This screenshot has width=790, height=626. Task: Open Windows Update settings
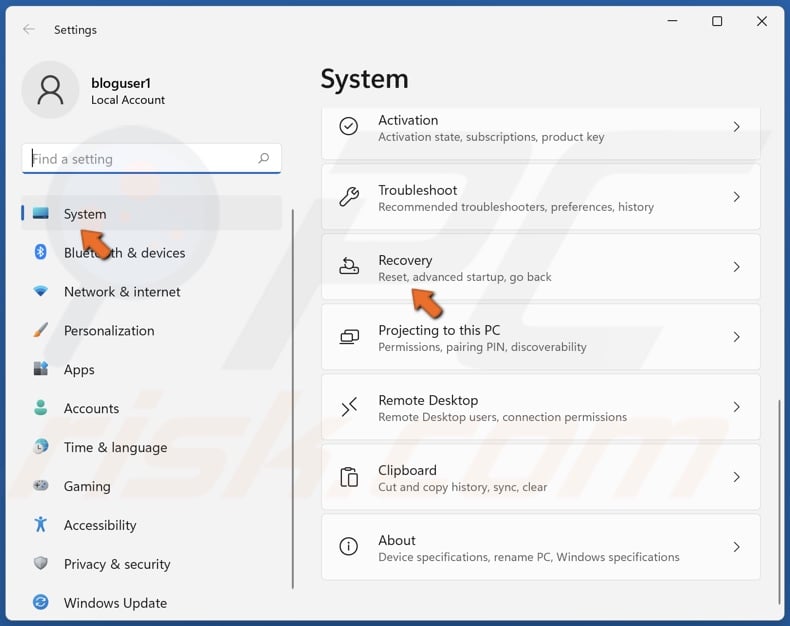click(x=152, y=602)
